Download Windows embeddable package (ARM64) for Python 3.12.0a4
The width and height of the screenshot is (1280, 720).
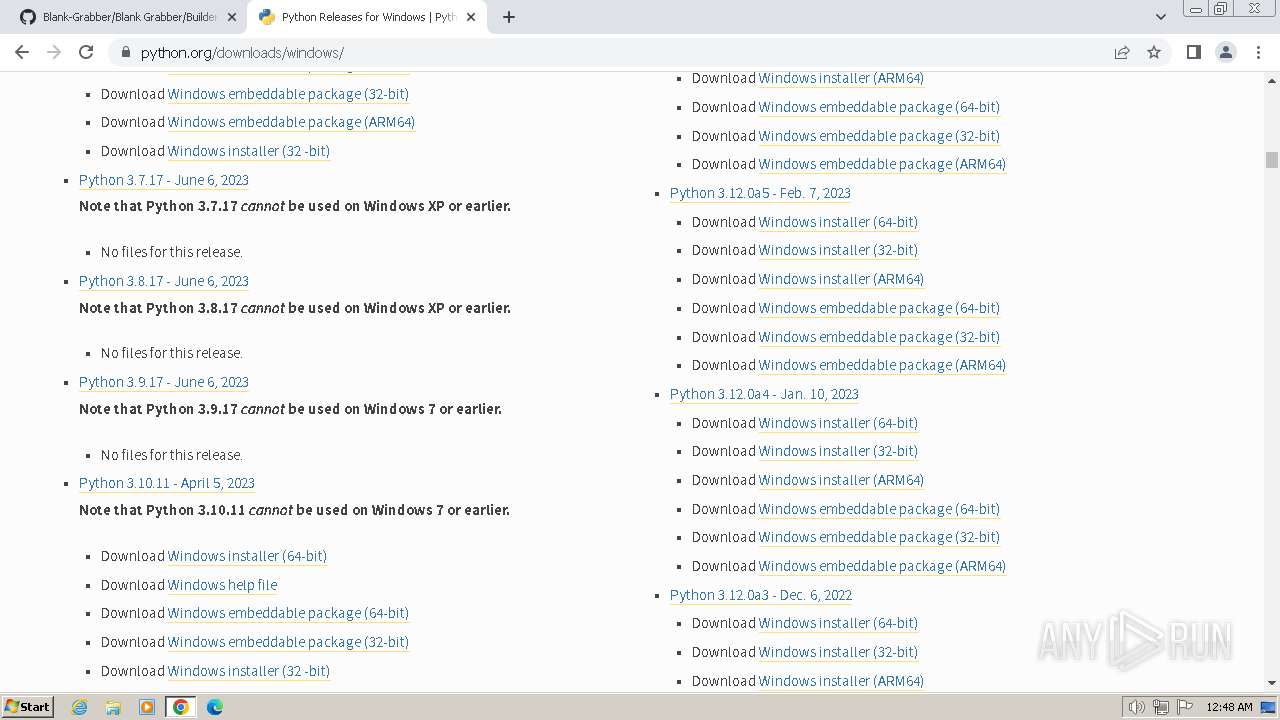(x=882, y=566)
